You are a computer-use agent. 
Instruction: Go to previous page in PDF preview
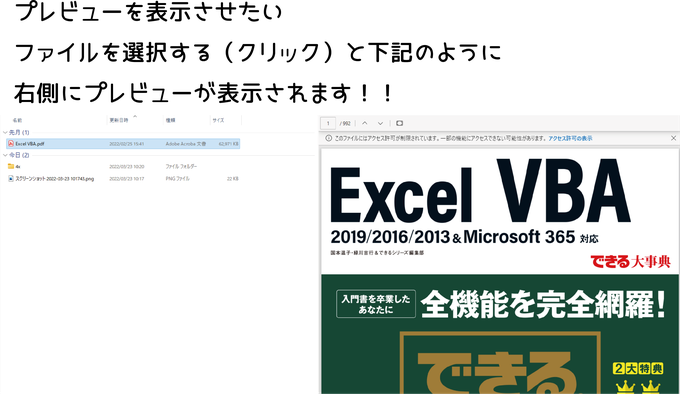point(365,124)
